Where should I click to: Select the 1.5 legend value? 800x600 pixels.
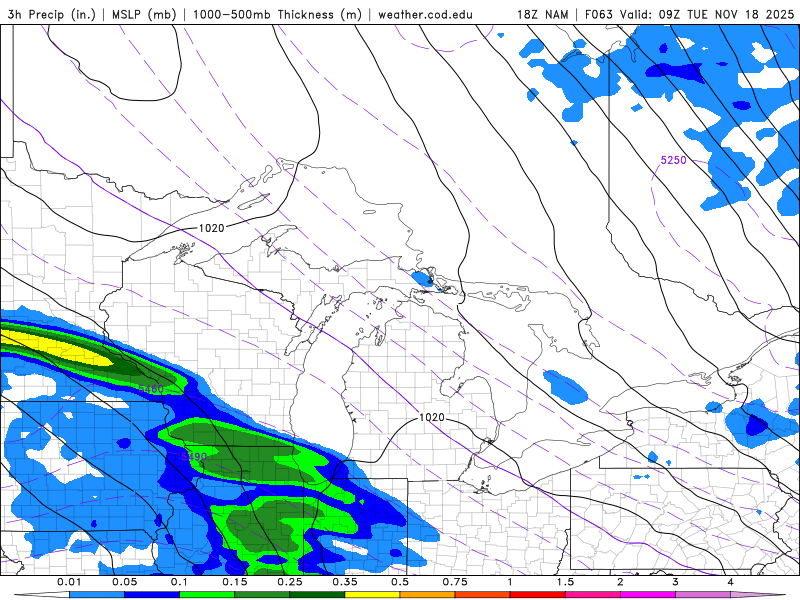pyautogui.click(x=565, y=582)
